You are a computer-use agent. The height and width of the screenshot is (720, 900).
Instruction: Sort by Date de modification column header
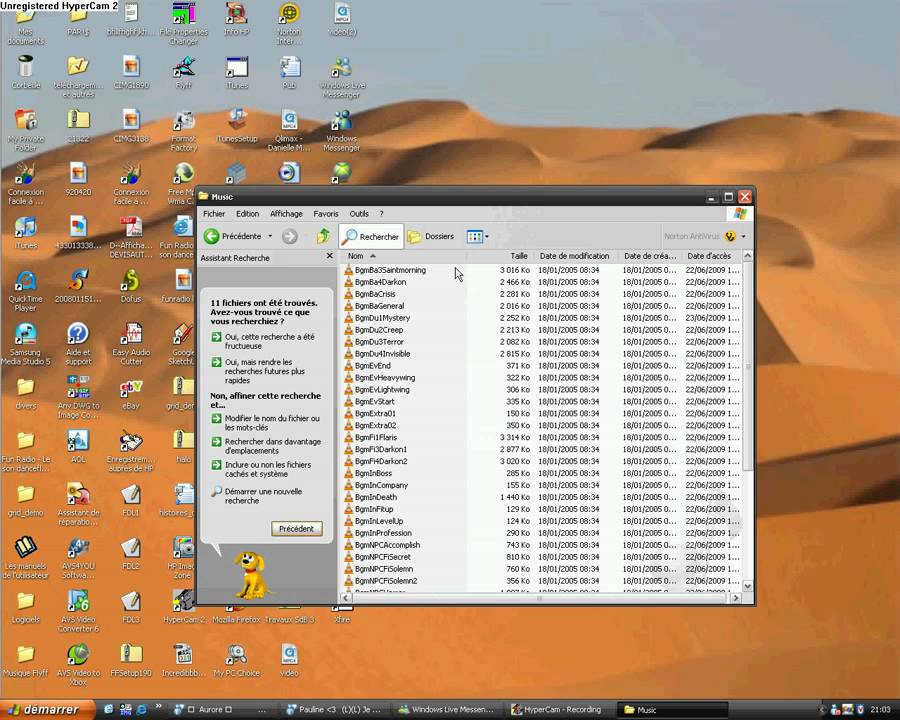pos(574,256)
